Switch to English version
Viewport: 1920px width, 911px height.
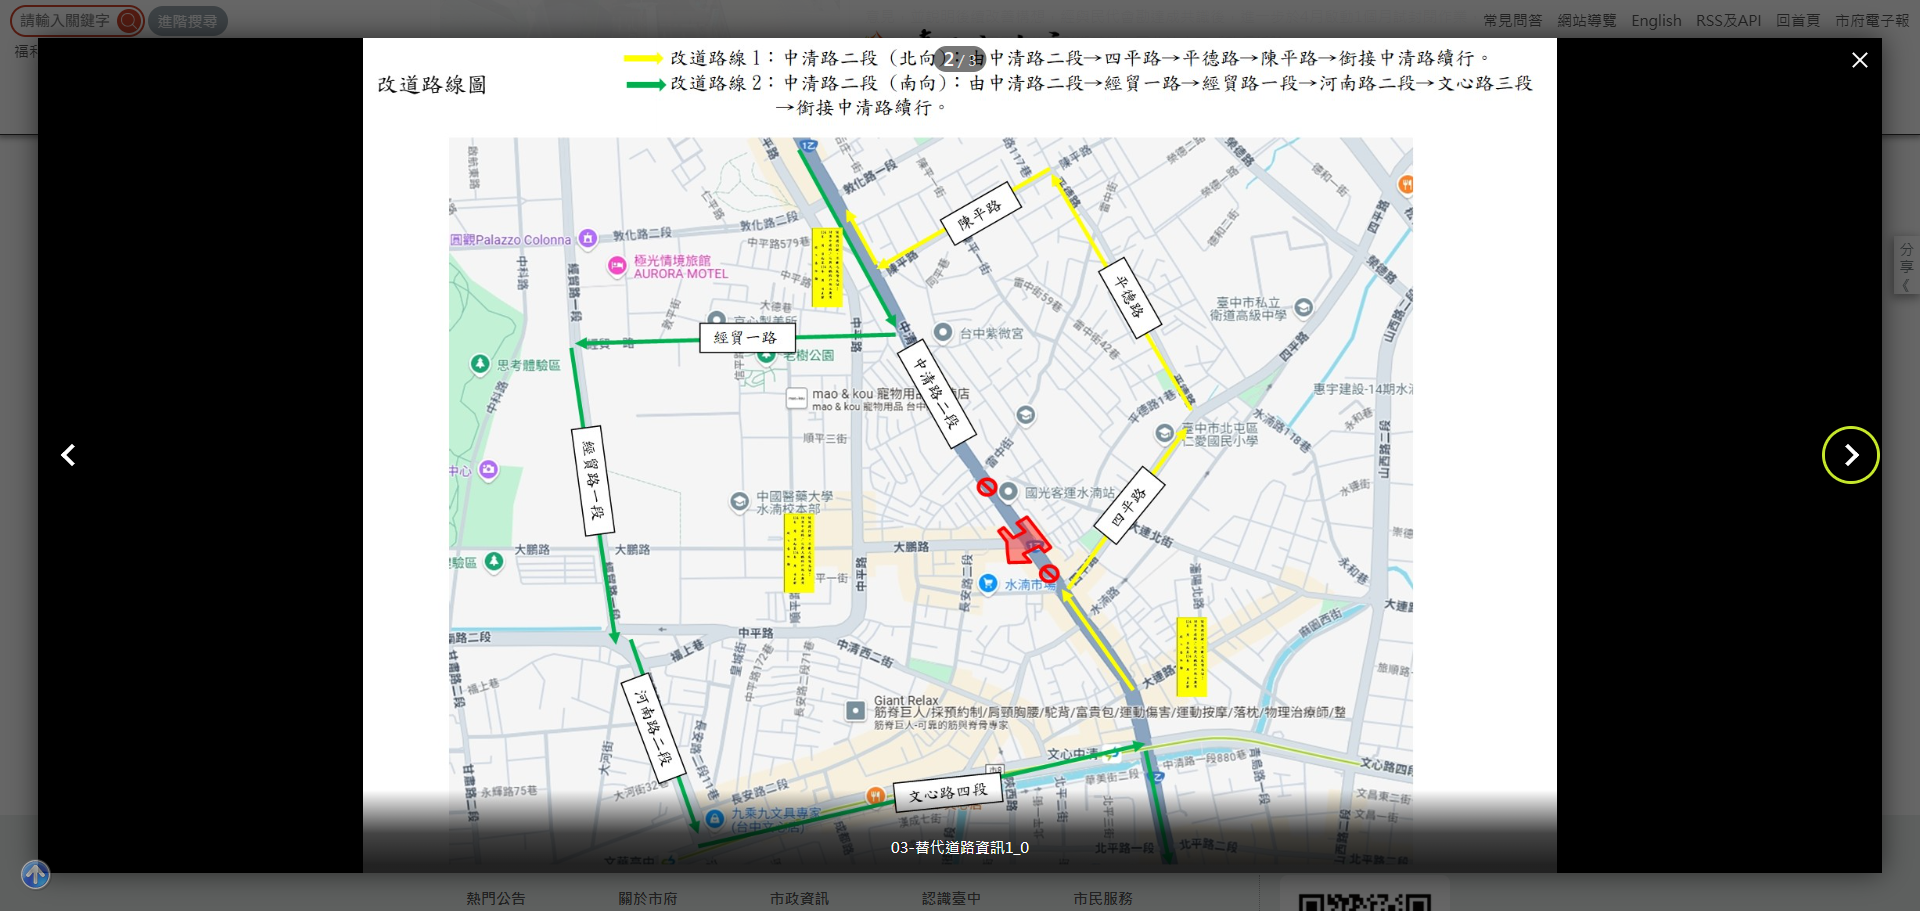1656,20
